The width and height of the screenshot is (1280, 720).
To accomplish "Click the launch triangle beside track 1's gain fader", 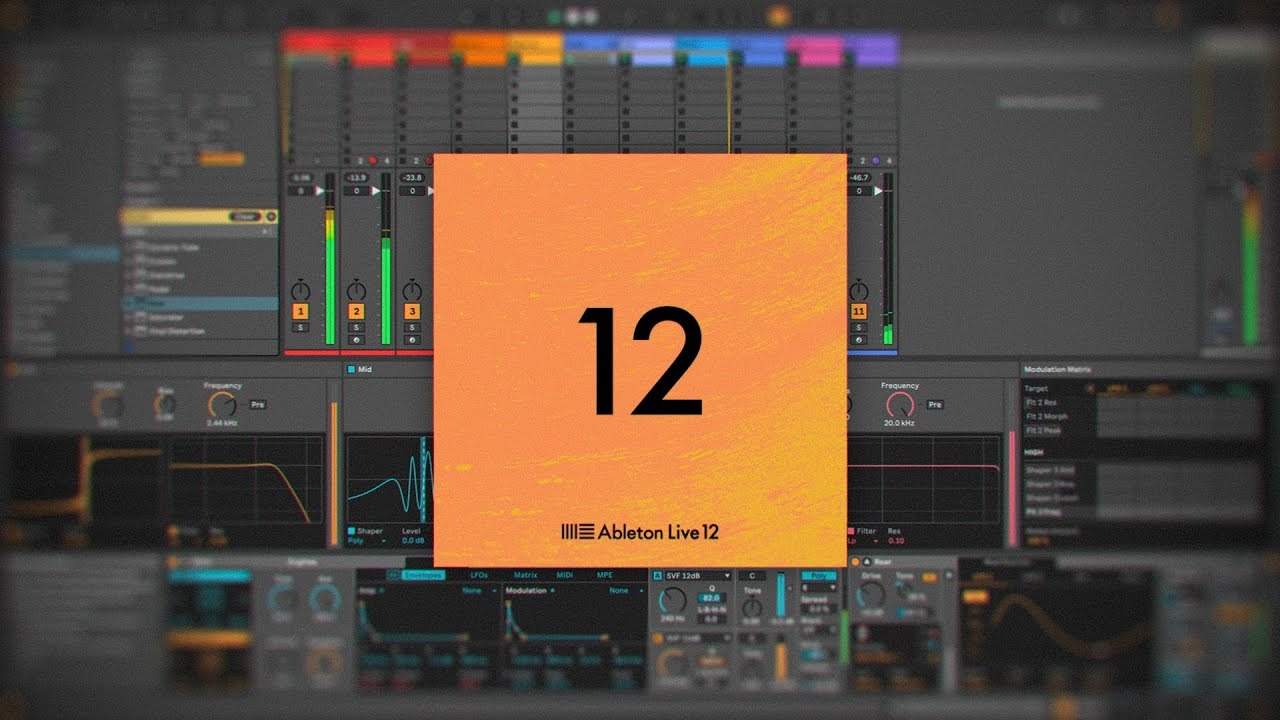I will click(318, 190).
